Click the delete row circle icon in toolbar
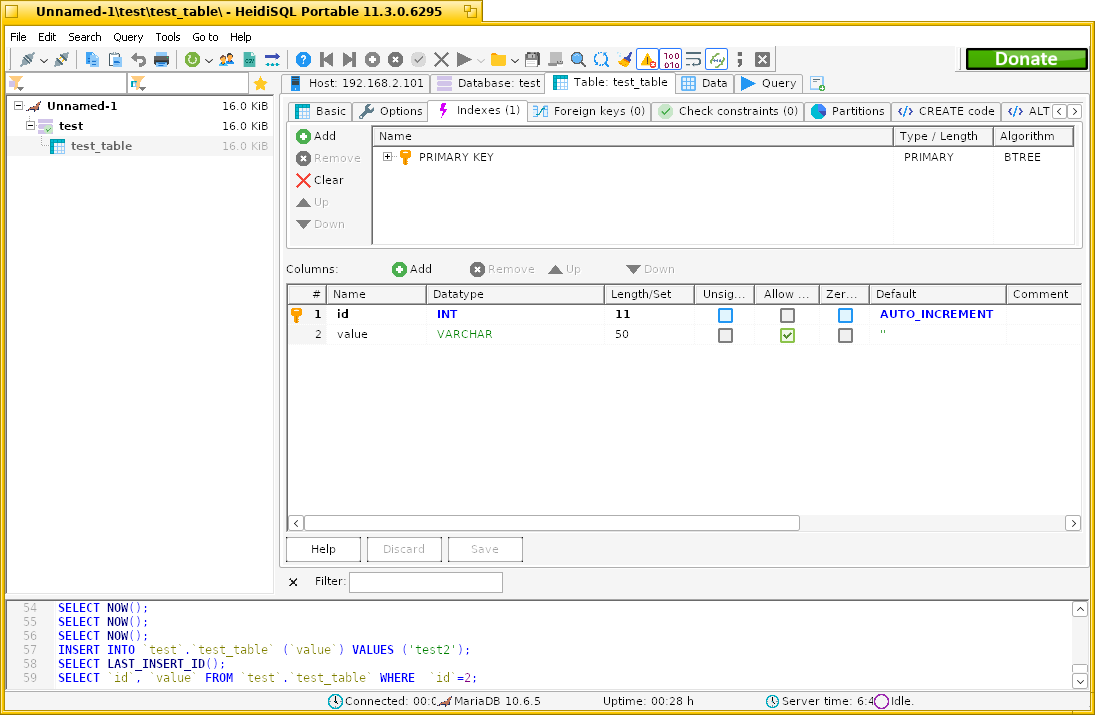 click(x=395, y=60)
